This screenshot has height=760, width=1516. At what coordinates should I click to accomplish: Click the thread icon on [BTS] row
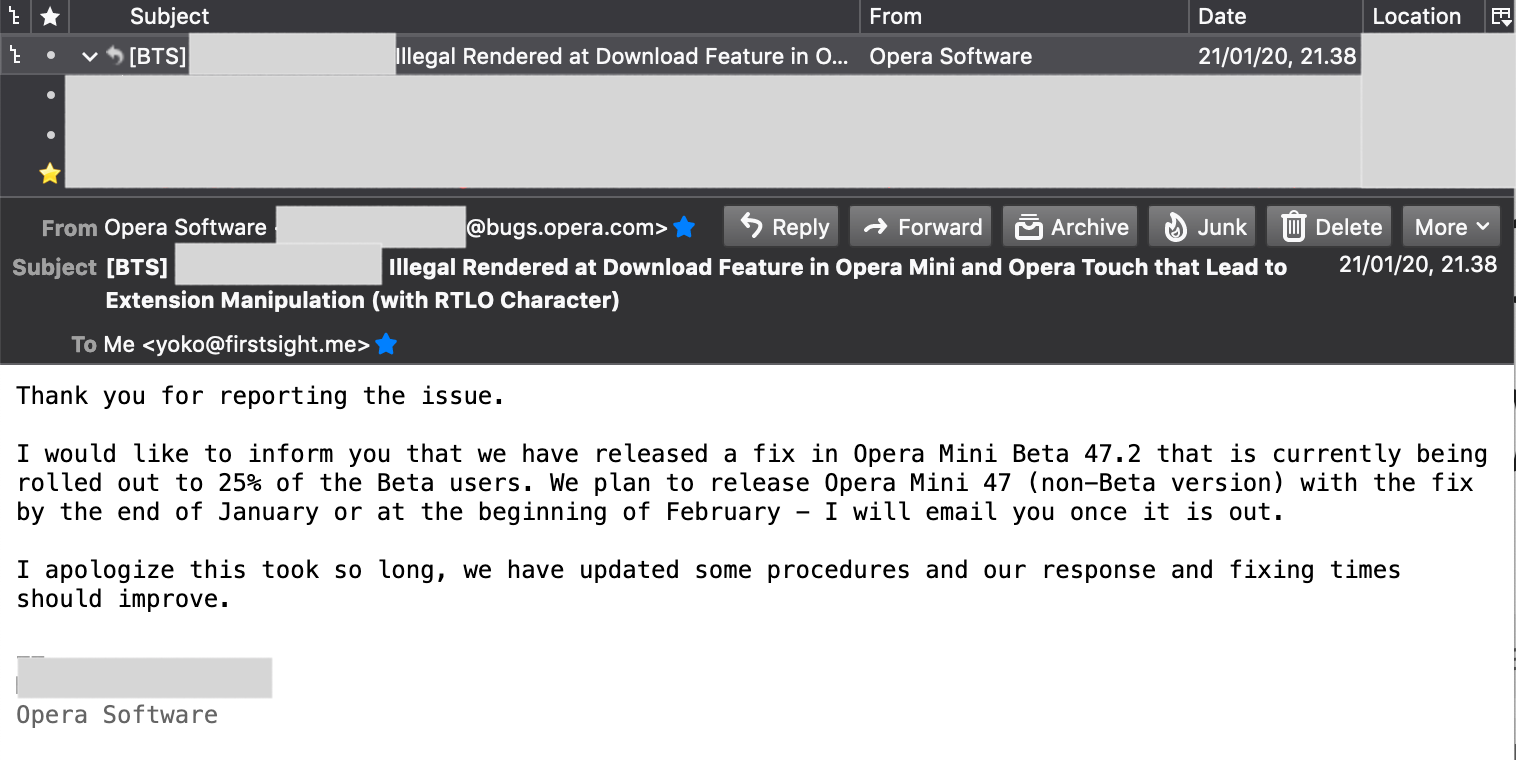click(14, 57)
